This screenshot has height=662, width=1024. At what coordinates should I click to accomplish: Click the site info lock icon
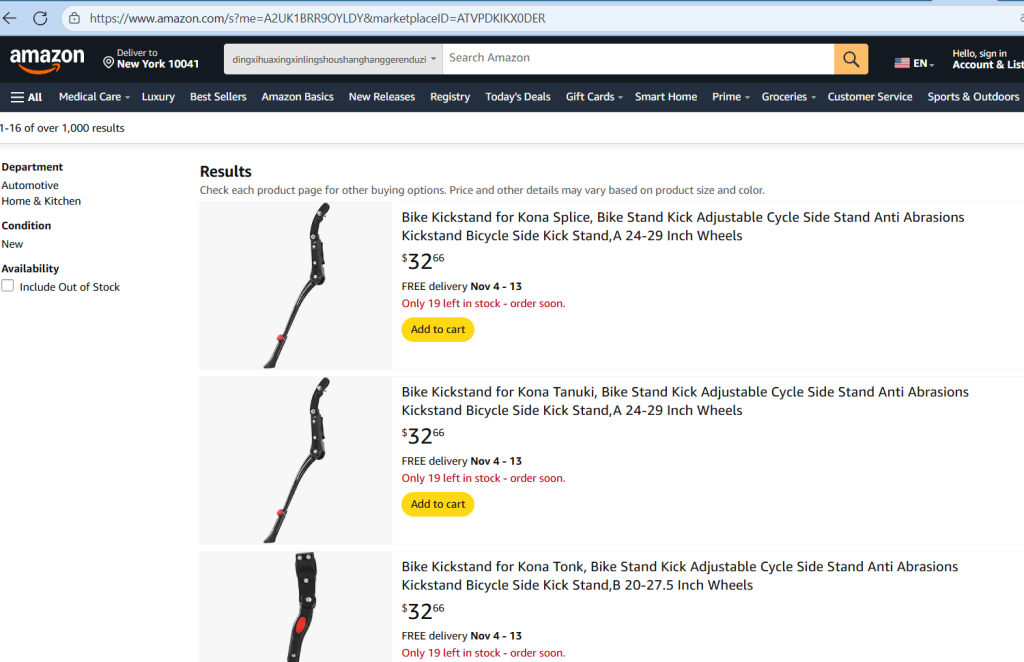(x=74, y=18)
